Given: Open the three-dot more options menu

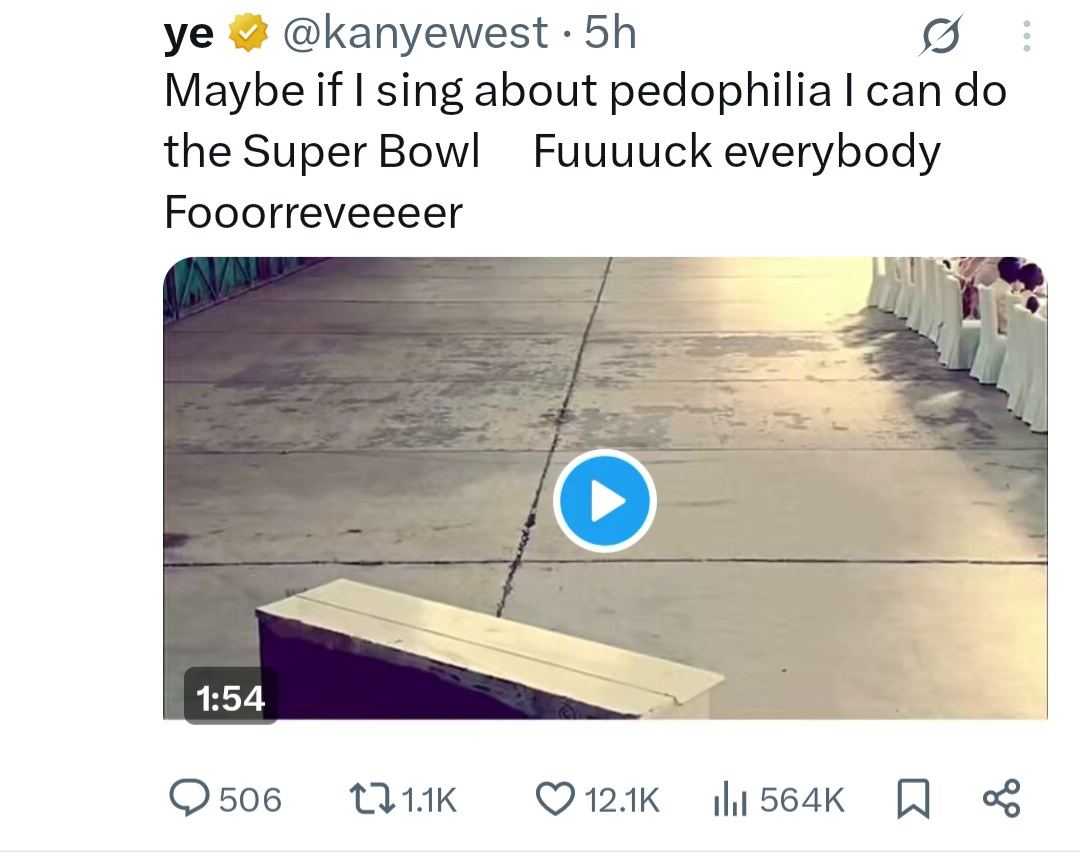Looking at the screenshot, I should tap(1025, 38).
